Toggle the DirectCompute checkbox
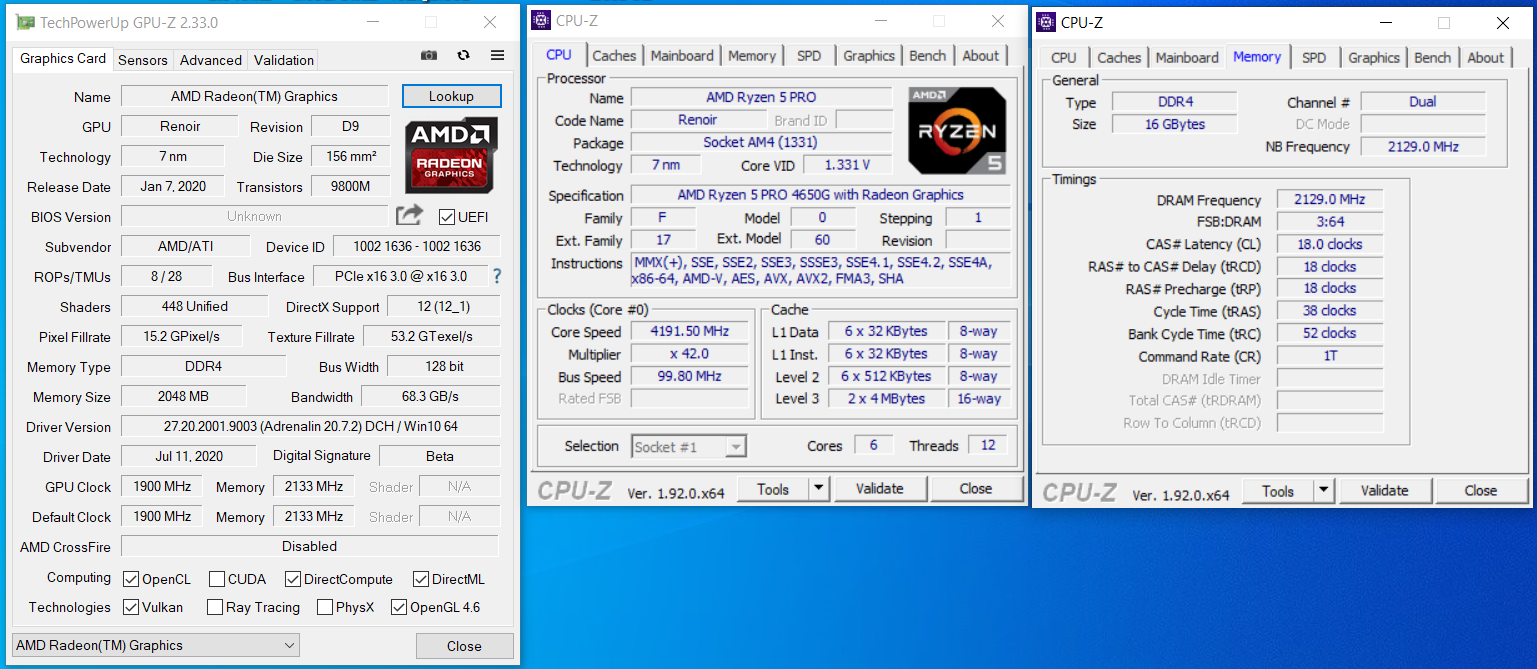The height and width of the screenshot is (669, 1537). click(293, 579)
